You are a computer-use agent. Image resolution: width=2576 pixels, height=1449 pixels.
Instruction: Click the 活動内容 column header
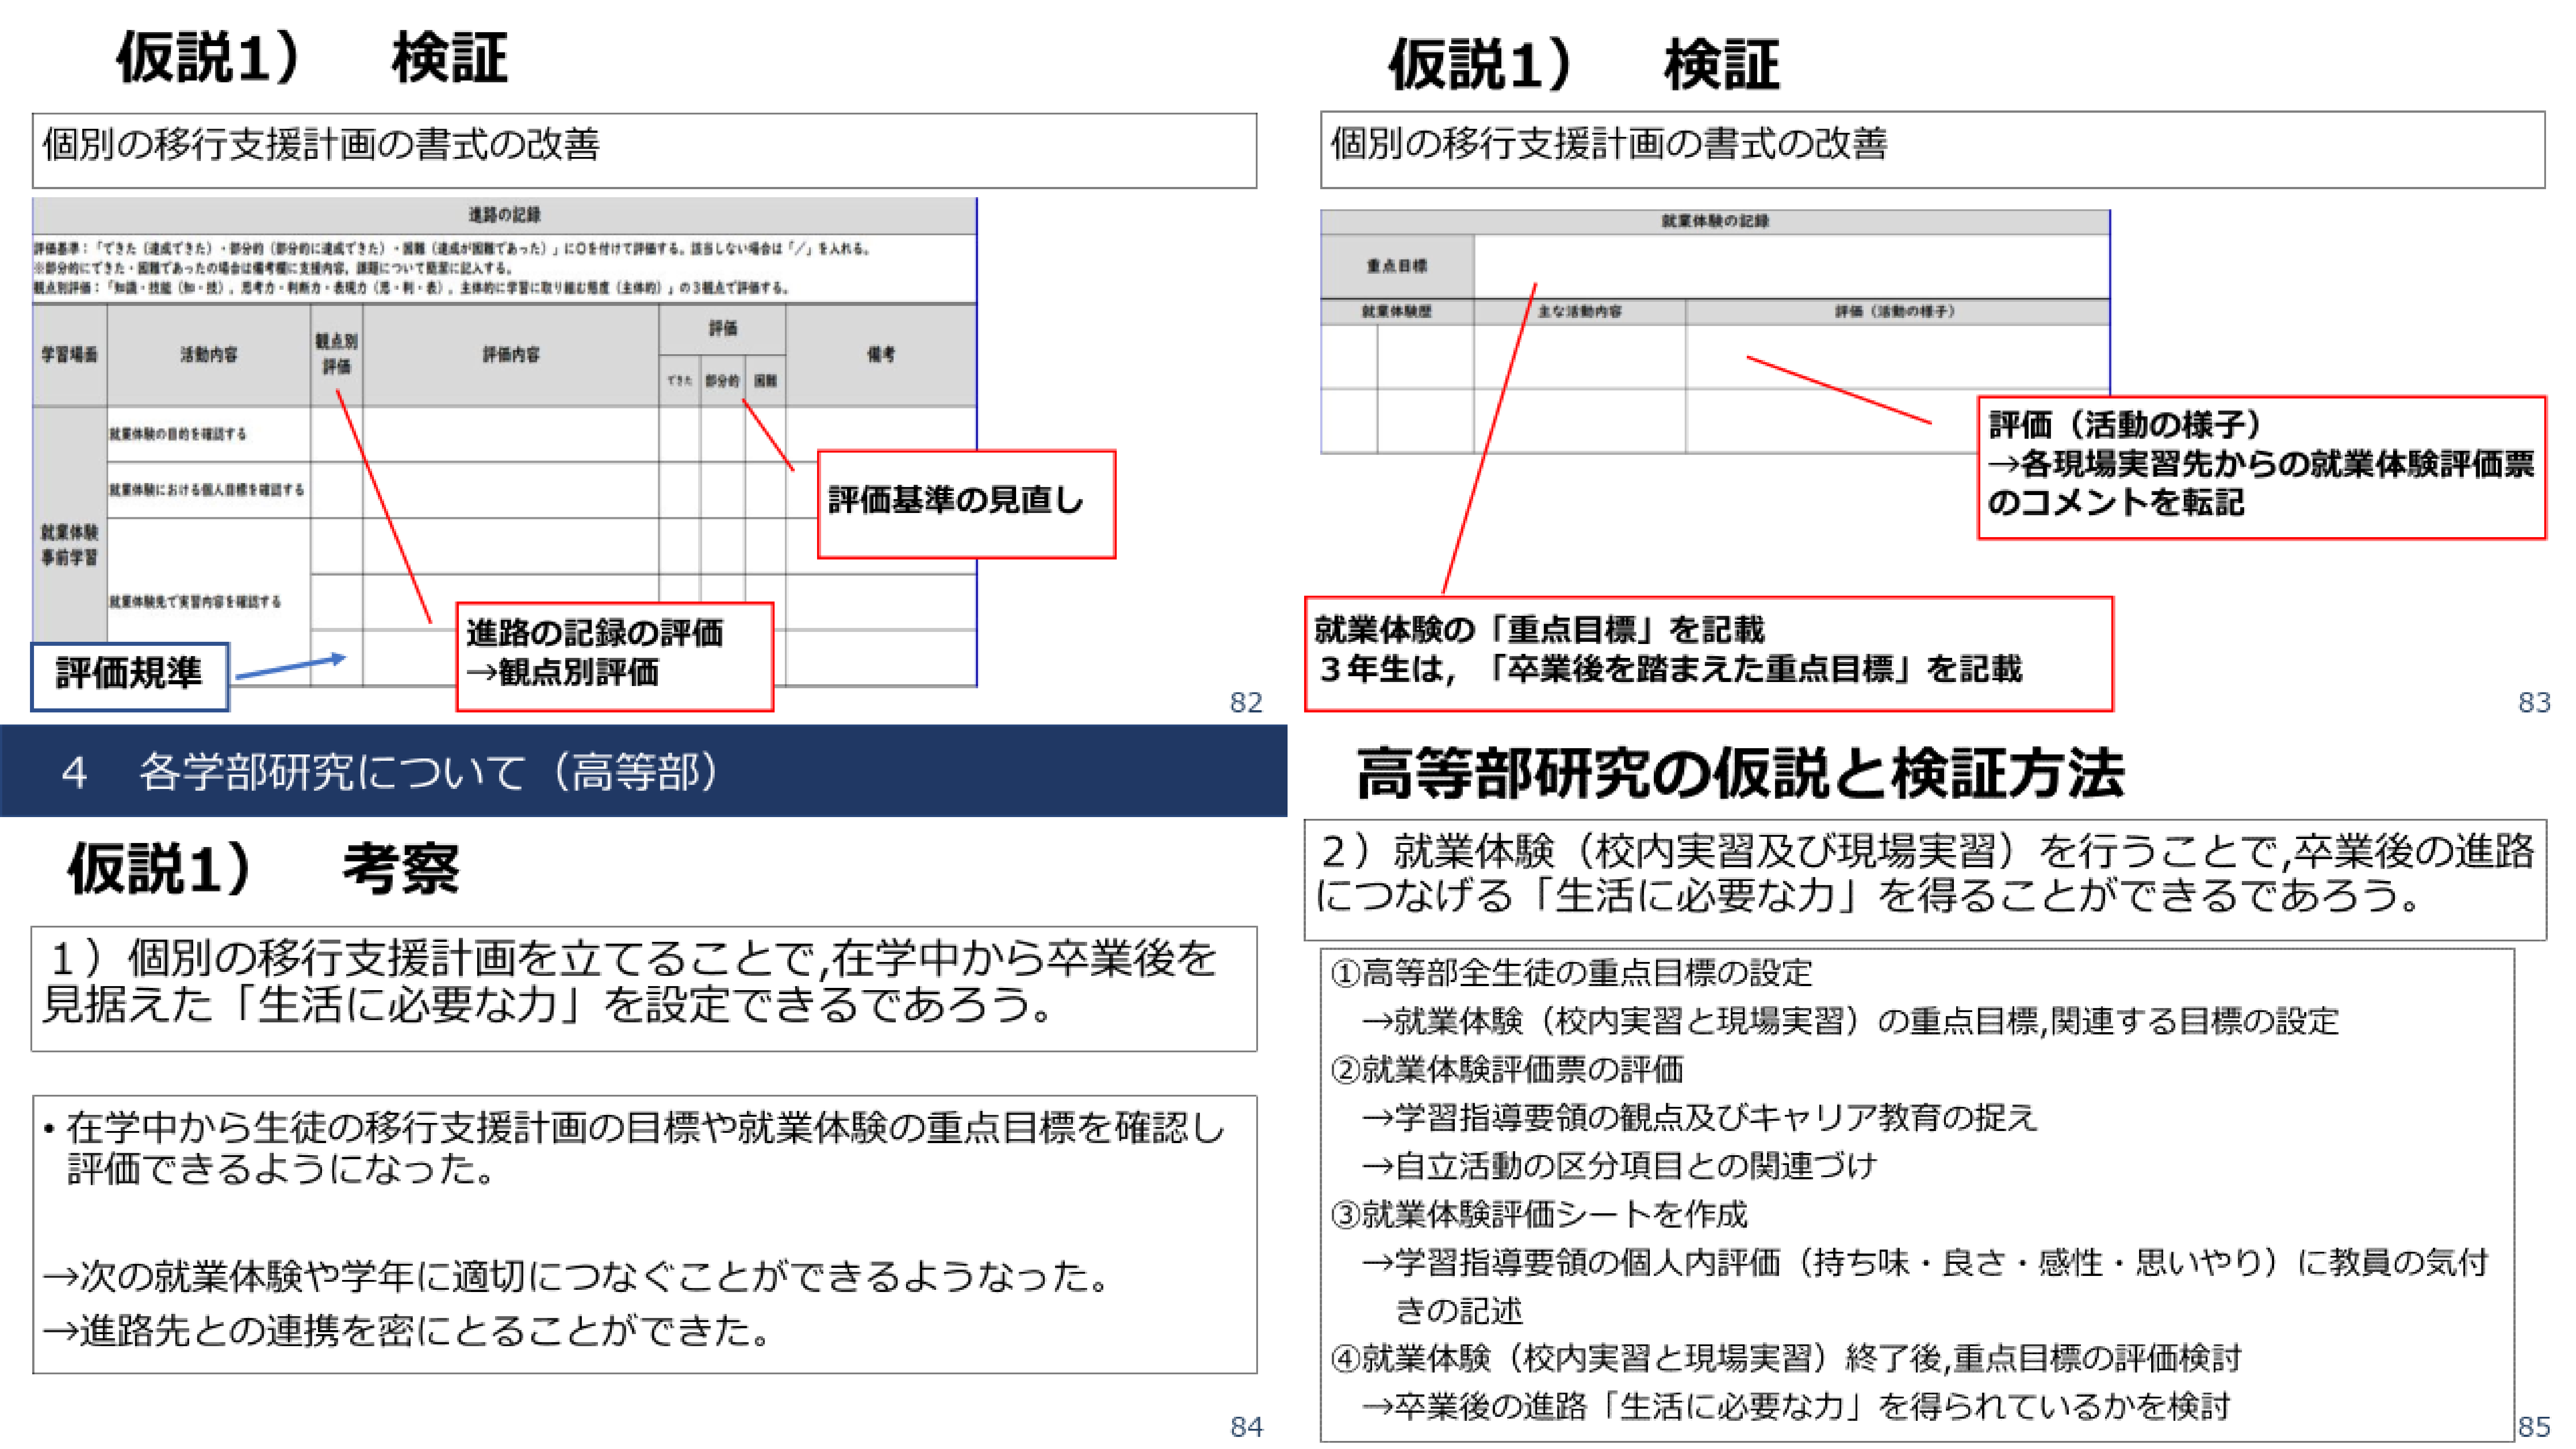tap(208, 355)
